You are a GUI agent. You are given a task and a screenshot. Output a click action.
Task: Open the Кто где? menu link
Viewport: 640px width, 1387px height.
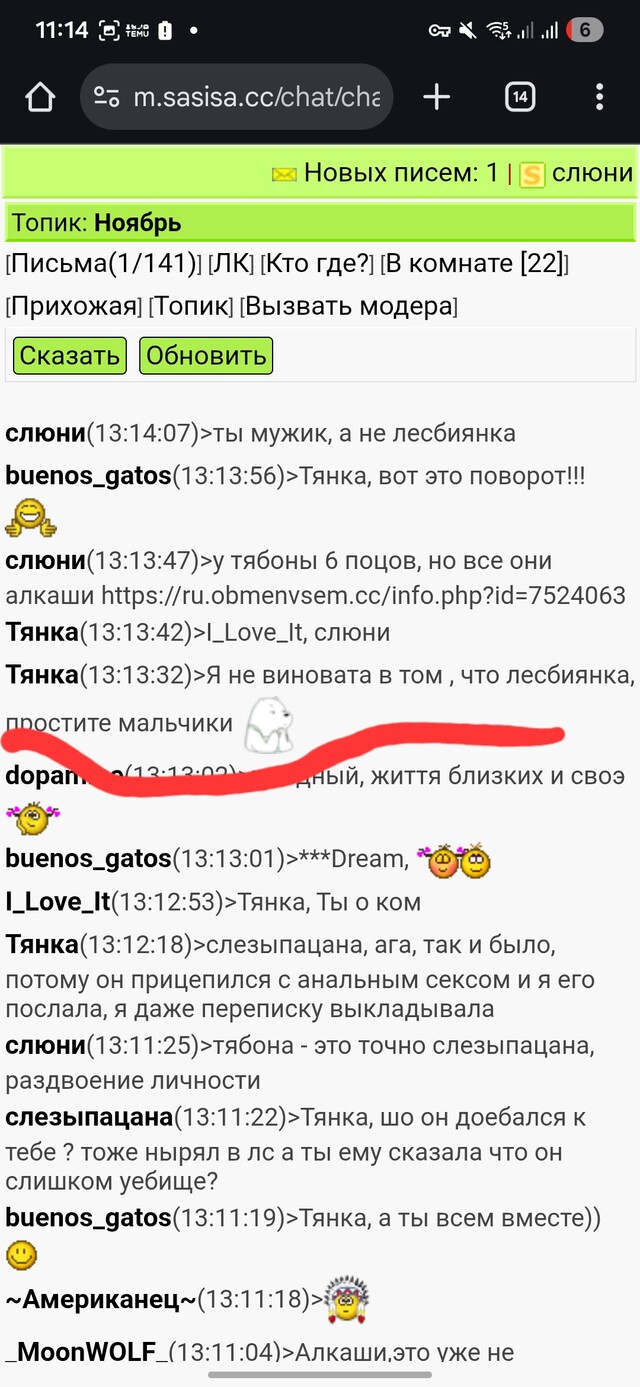coord(317,265)
